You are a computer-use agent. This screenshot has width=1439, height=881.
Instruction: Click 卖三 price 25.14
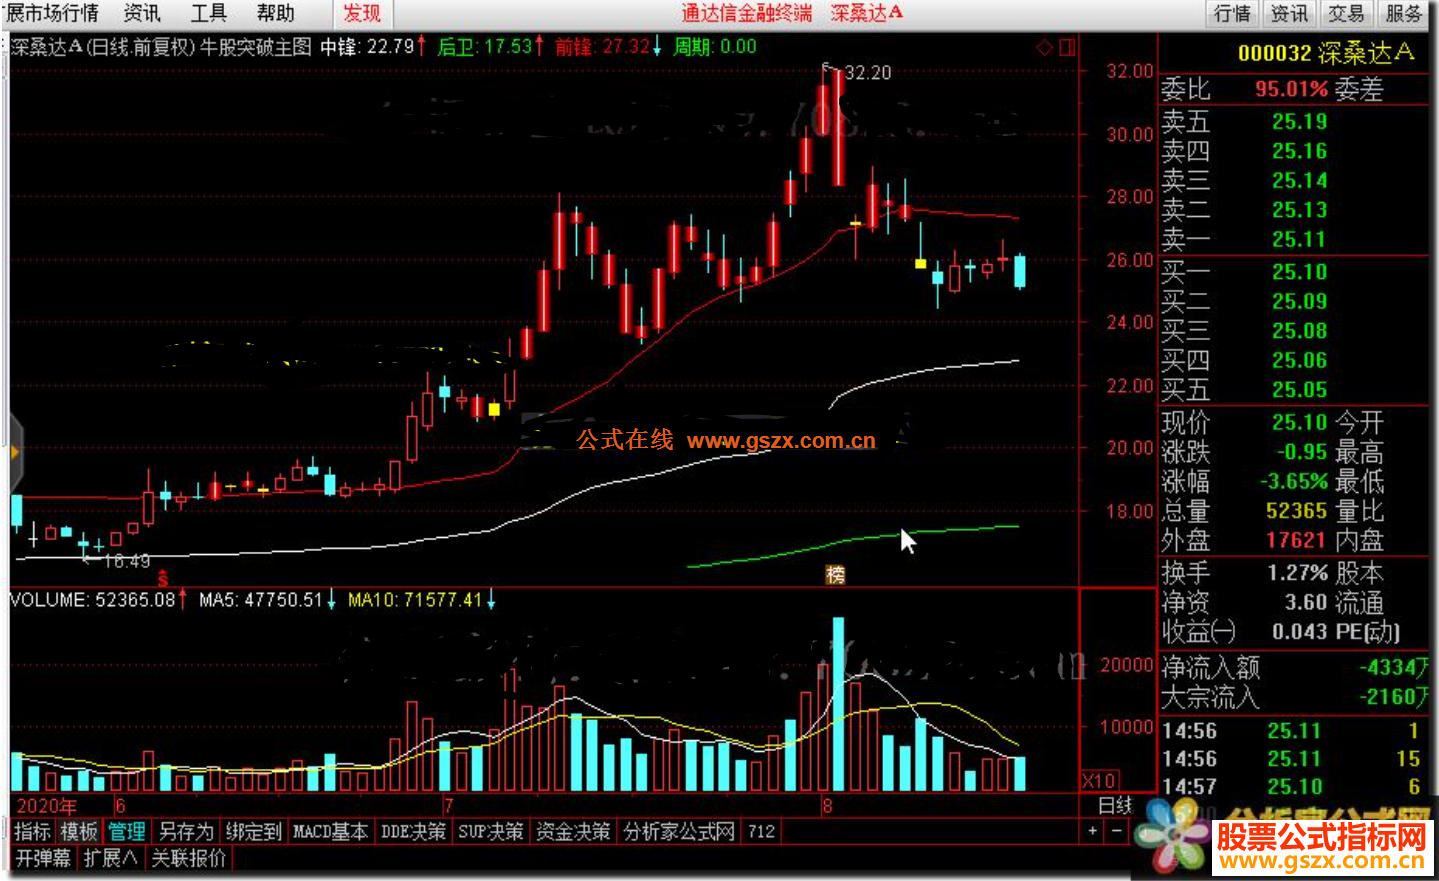pyautogui.click(x=1299, y=181)
